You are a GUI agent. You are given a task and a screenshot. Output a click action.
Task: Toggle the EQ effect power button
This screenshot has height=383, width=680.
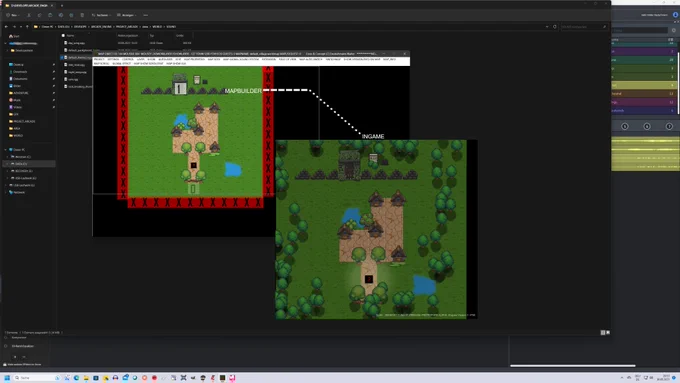[x=6, y=346]
